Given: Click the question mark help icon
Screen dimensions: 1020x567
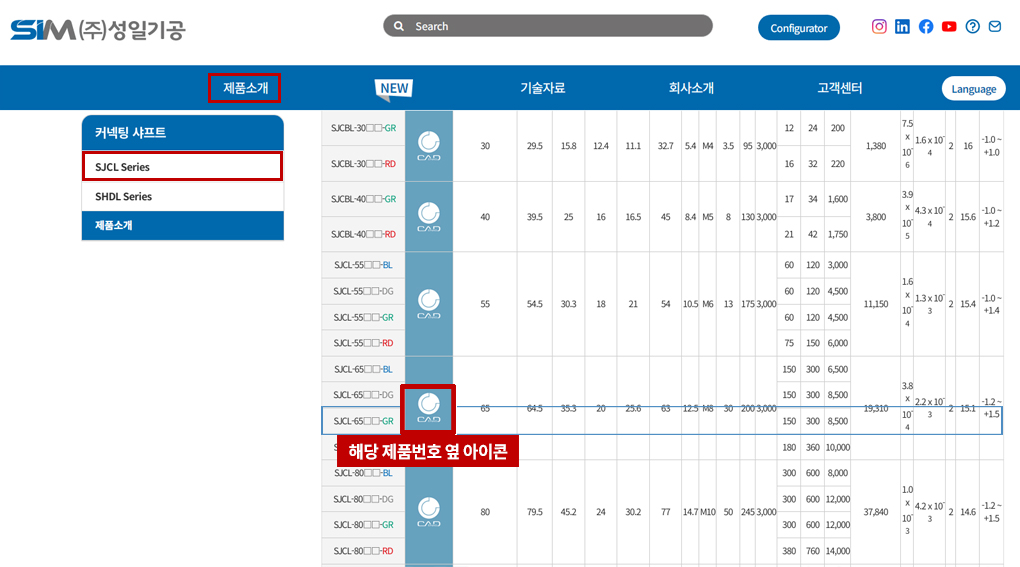Looking at the screenshot, I should [972, 27].
